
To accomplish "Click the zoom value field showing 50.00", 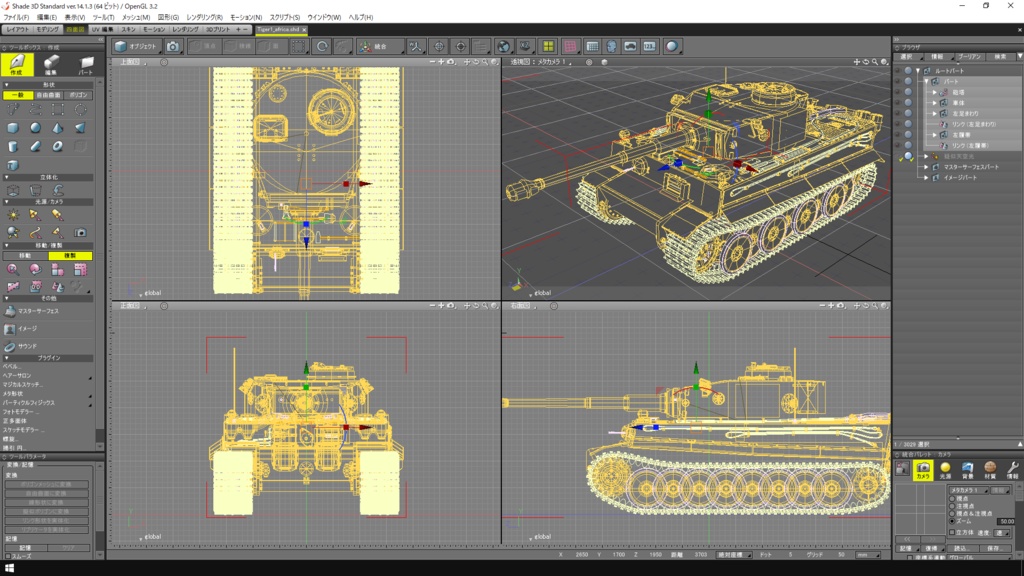I will click(x=1005, y=521).
